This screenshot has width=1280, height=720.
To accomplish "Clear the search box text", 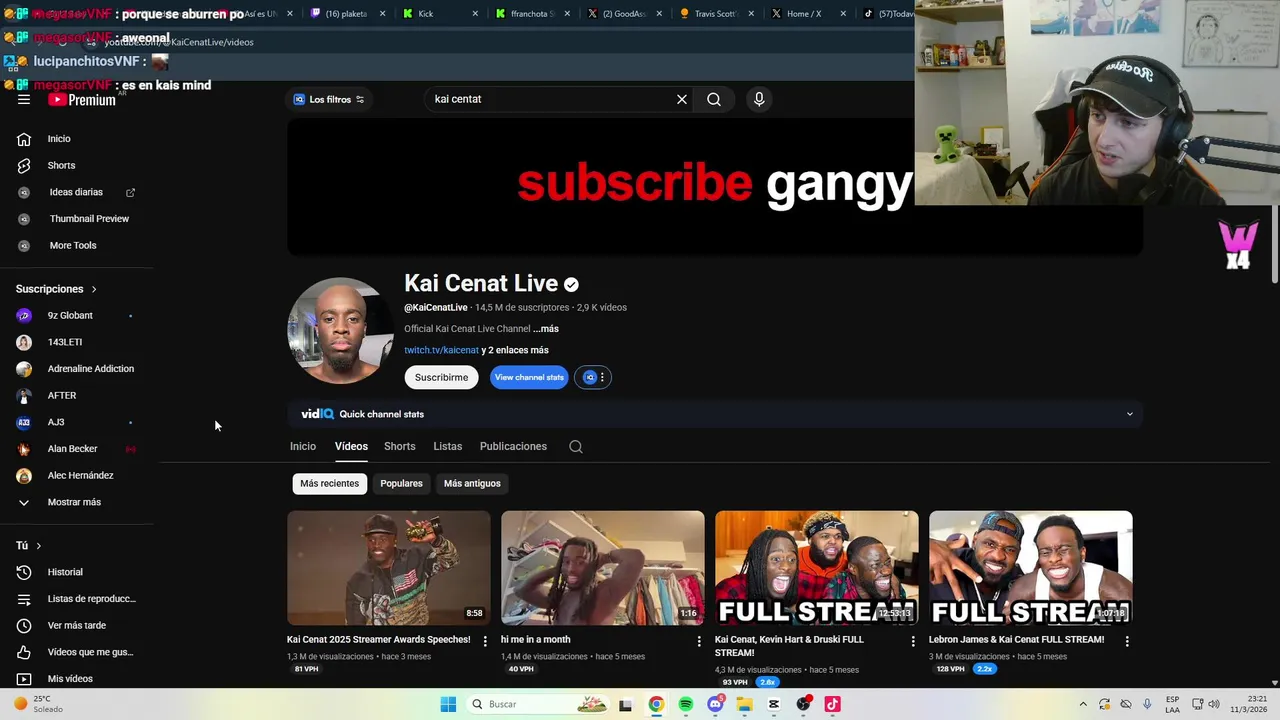I will pos(682,99).
